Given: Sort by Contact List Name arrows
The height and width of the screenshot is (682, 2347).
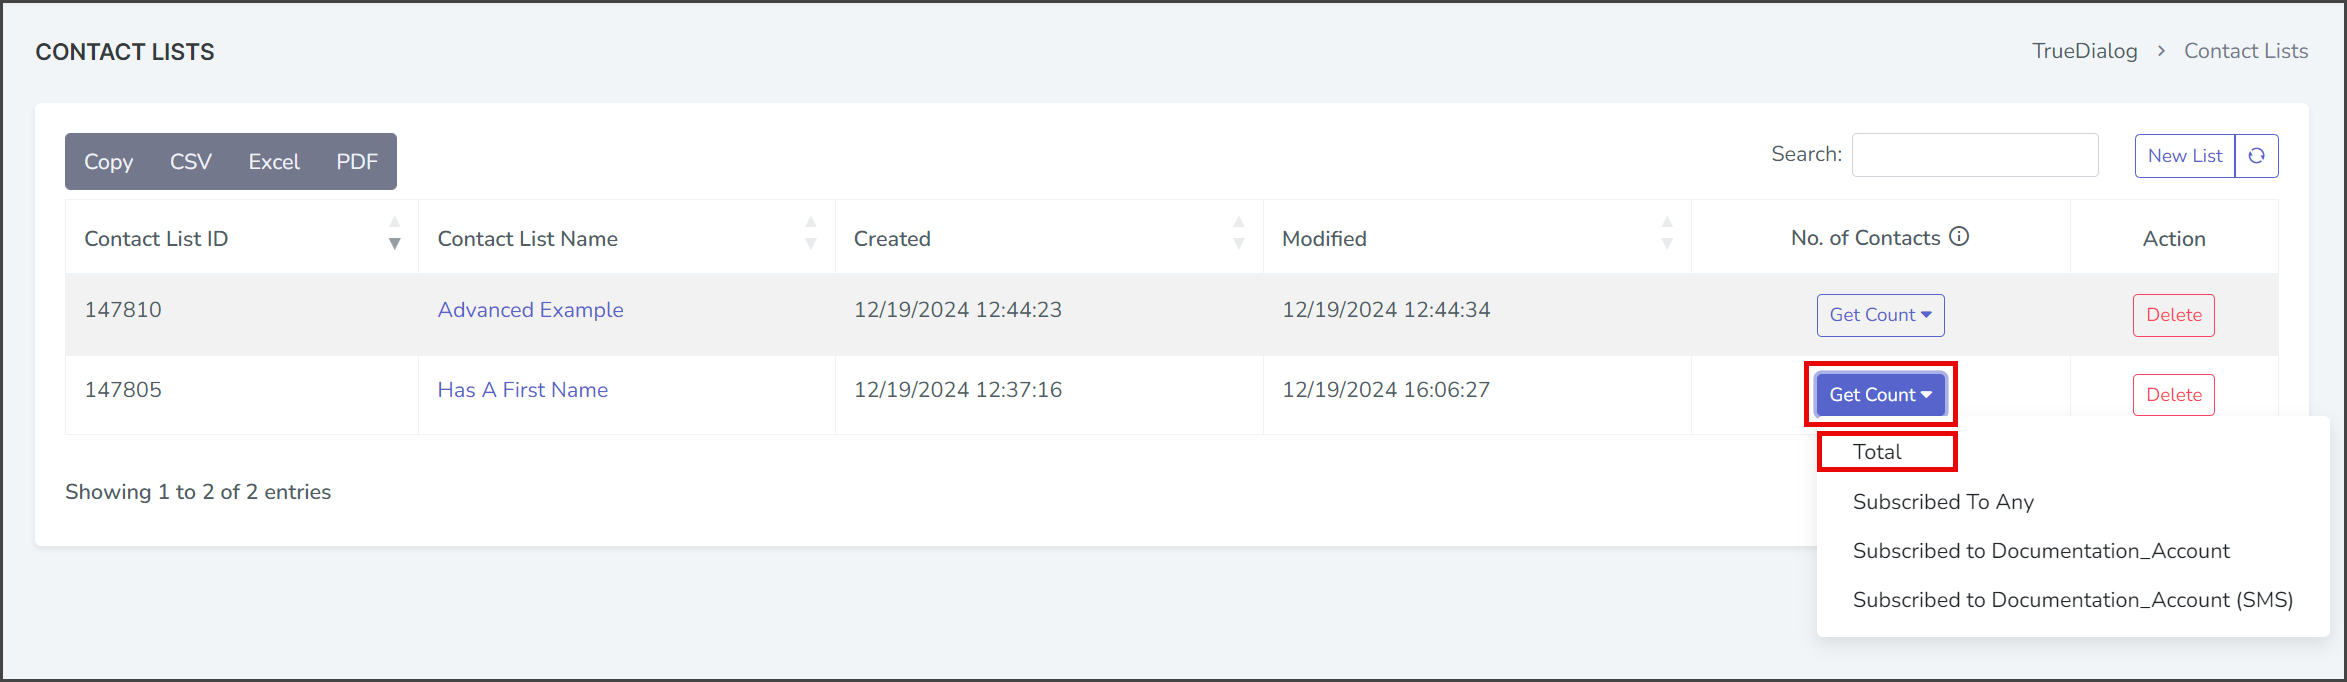Looking at the screenshot, I should [x=811, y=233].
